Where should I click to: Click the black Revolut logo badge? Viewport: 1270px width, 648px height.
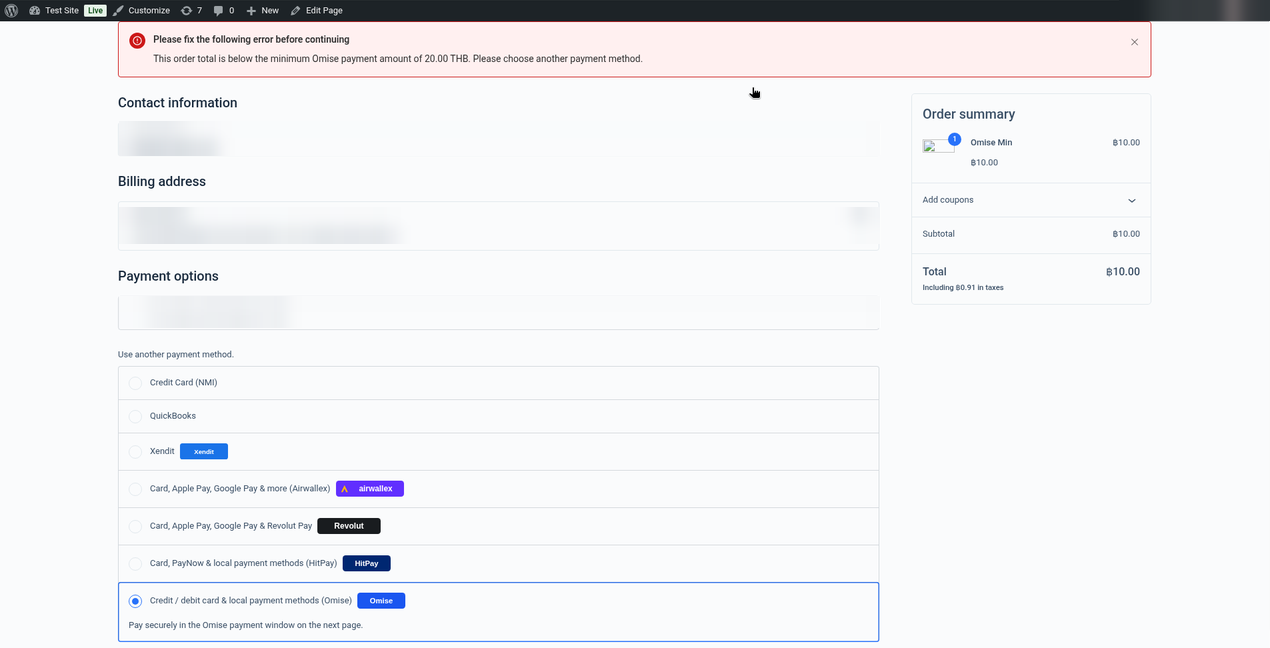pyautogui.click(x=349, y=526)
